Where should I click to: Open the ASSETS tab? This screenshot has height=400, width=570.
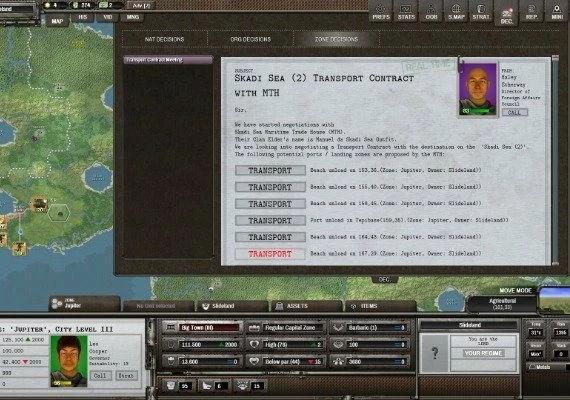coord(306,306)
